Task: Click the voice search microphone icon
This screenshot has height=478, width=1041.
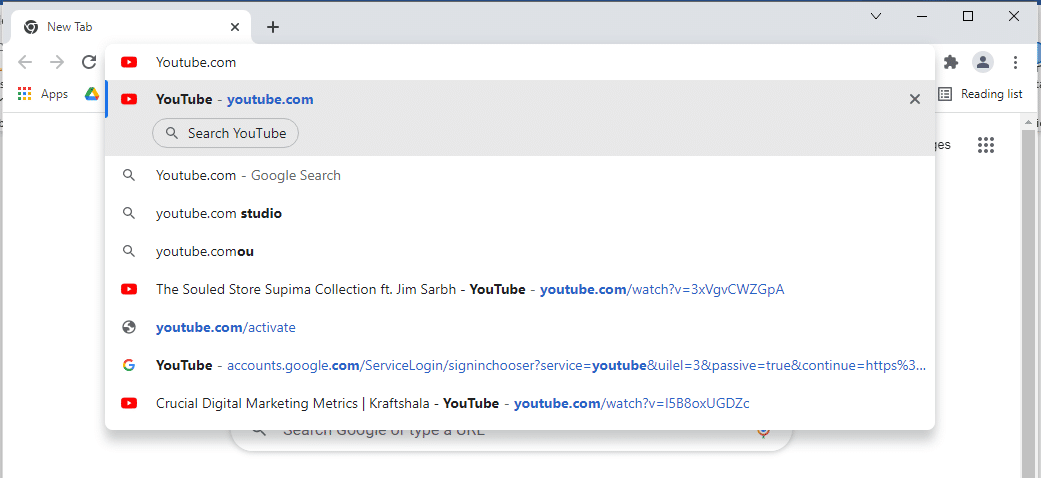Action: (763, 431)
